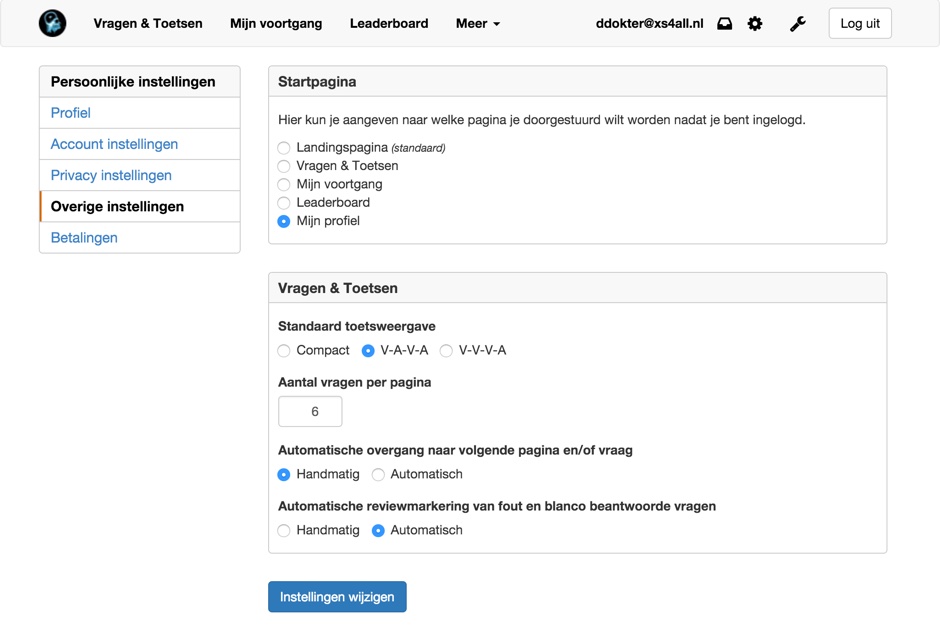Expand the Meer dropdown menu
This screenshot has width=940, height=631.
(477, 23)
